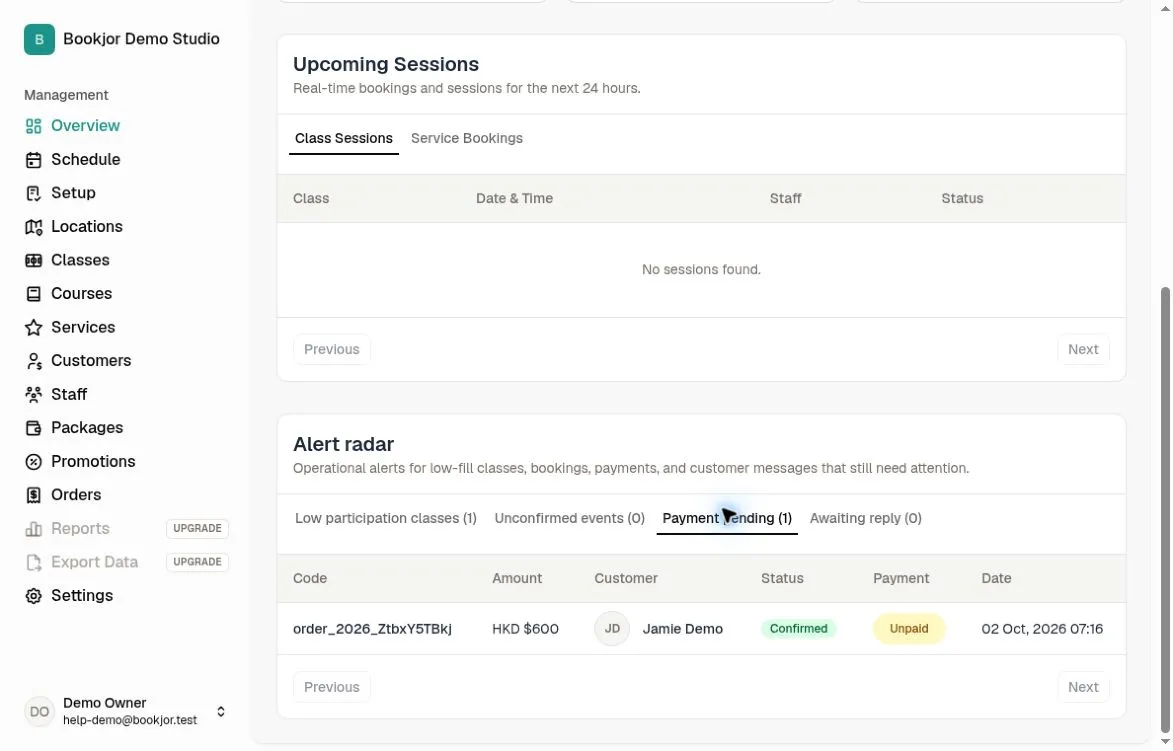Go to Customers label in sidebar
Image resolution: width=1173 pixels, height=751 pixels.
click(91, 361)
